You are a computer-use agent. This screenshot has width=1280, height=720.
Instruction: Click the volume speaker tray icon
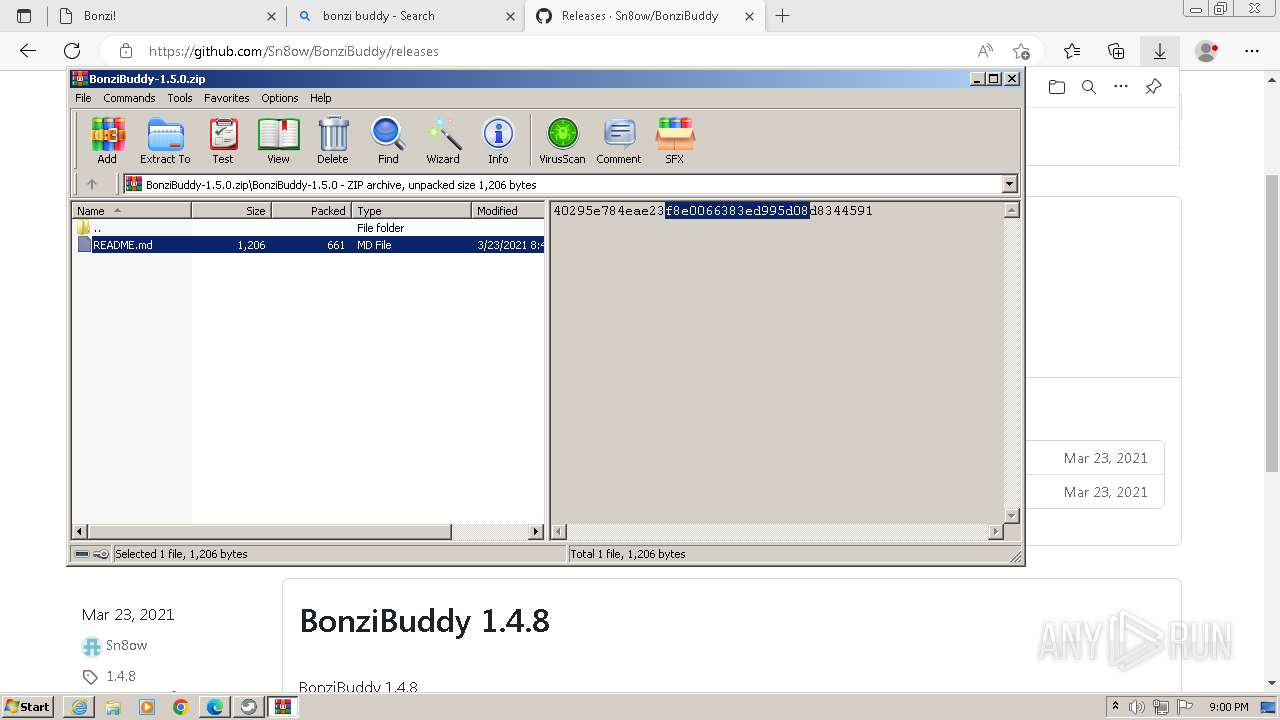click(x=1138, y=707)
